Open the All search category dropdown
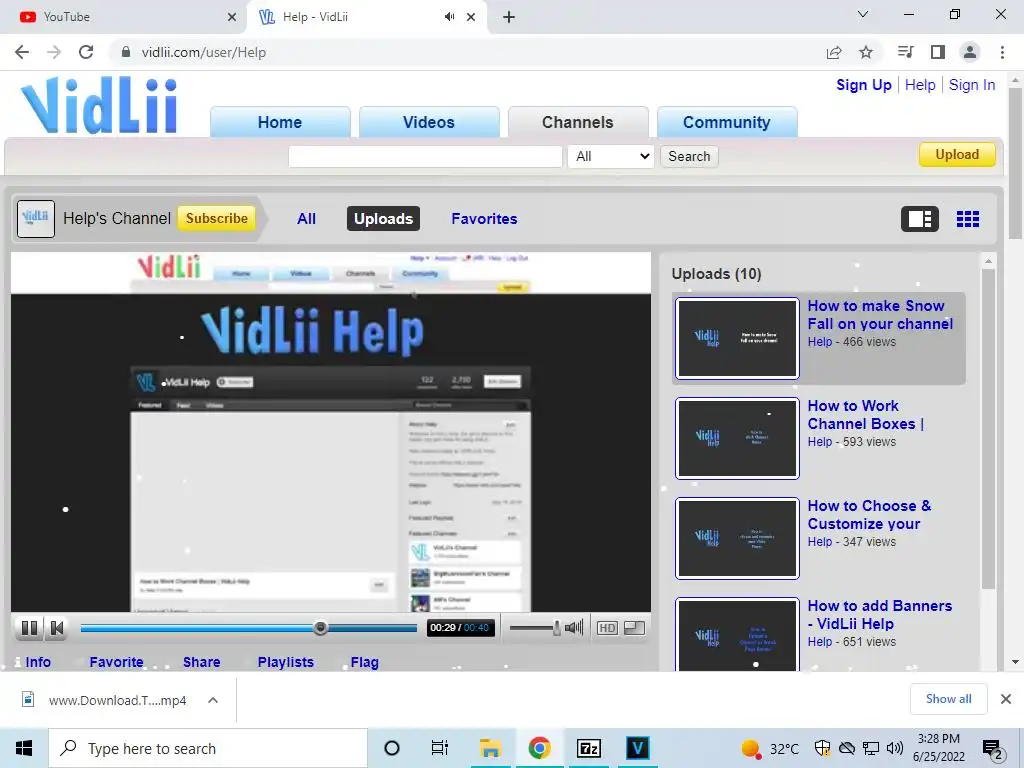The image size is (1024, 768). click(611, 156)
